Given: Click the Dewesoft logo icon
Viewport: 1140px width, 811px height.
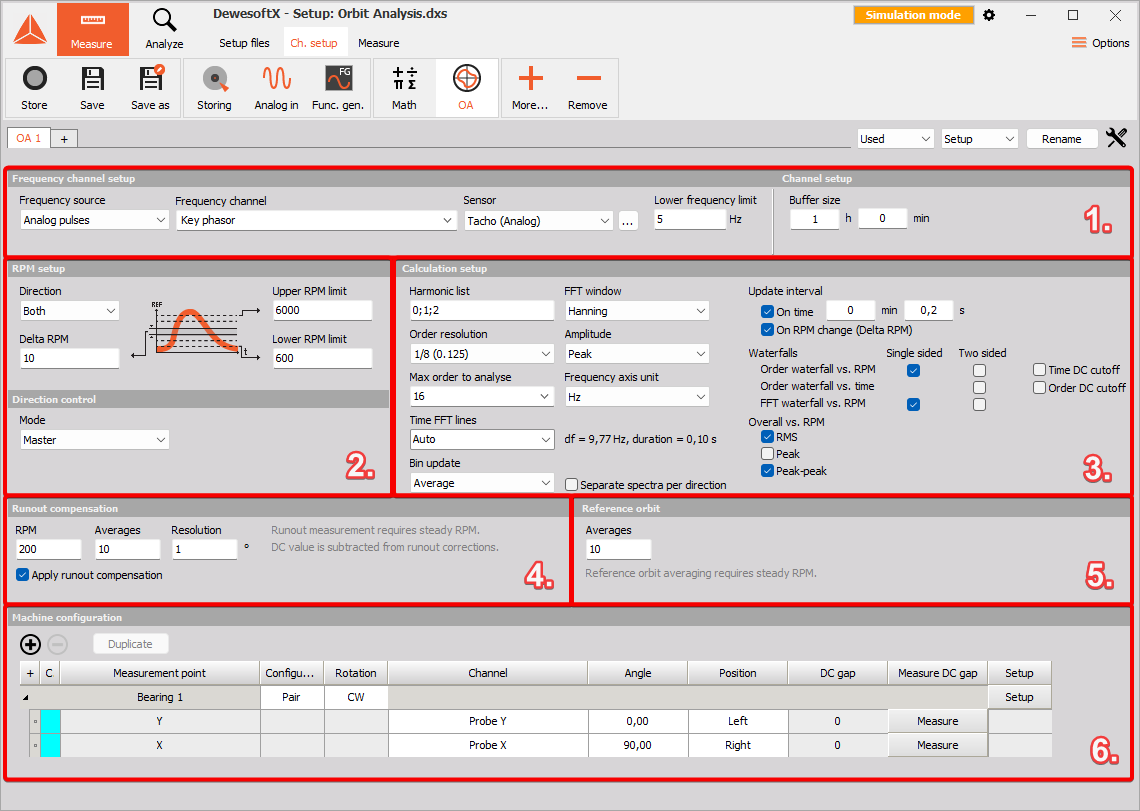Looking at the screenshot, I should [x=30, y=30].
